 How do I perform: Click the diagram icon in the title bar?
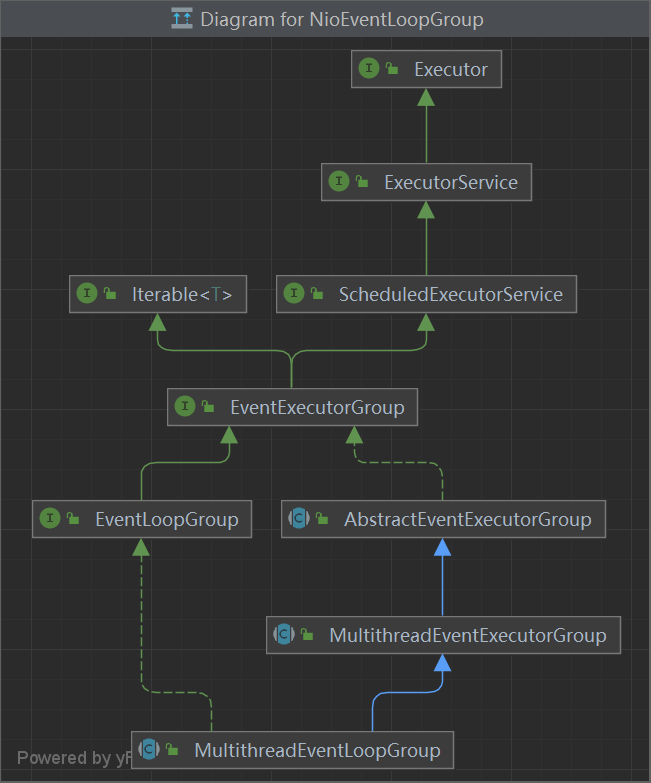[x=181, y=19]
